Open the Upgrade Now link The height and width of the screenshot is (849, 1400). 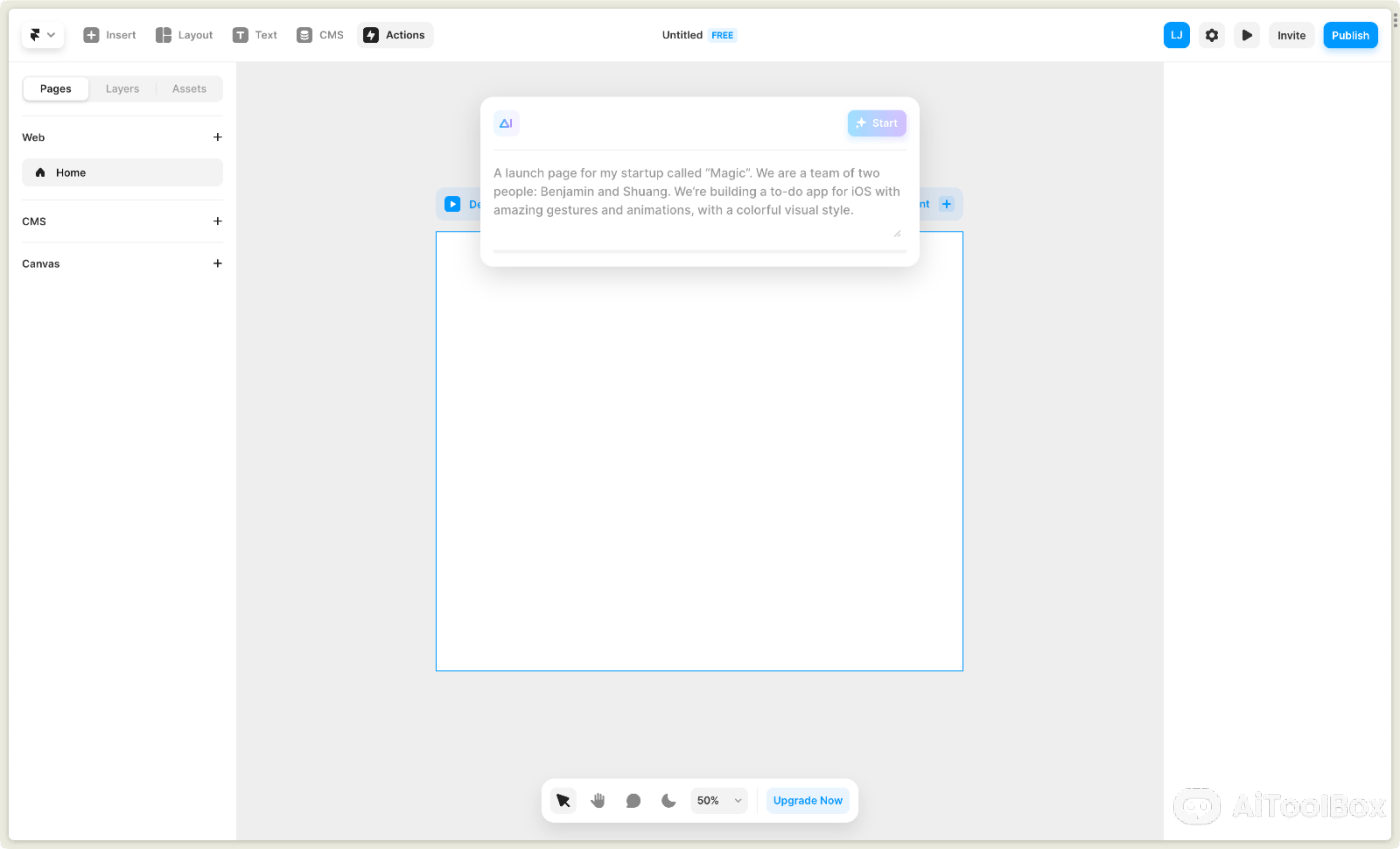pyautogui.click(x=807, y=800)
